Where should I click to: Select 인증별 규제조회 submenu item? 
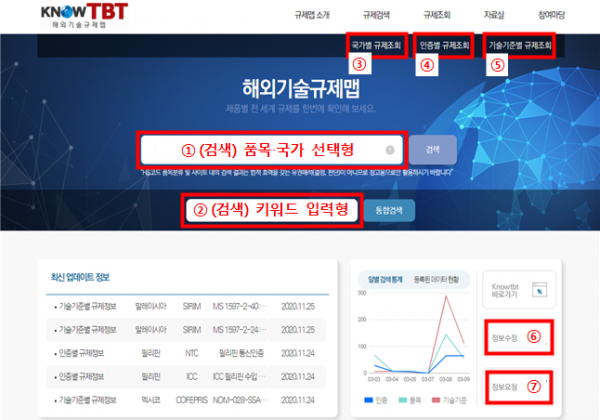(x=443, y=45)
